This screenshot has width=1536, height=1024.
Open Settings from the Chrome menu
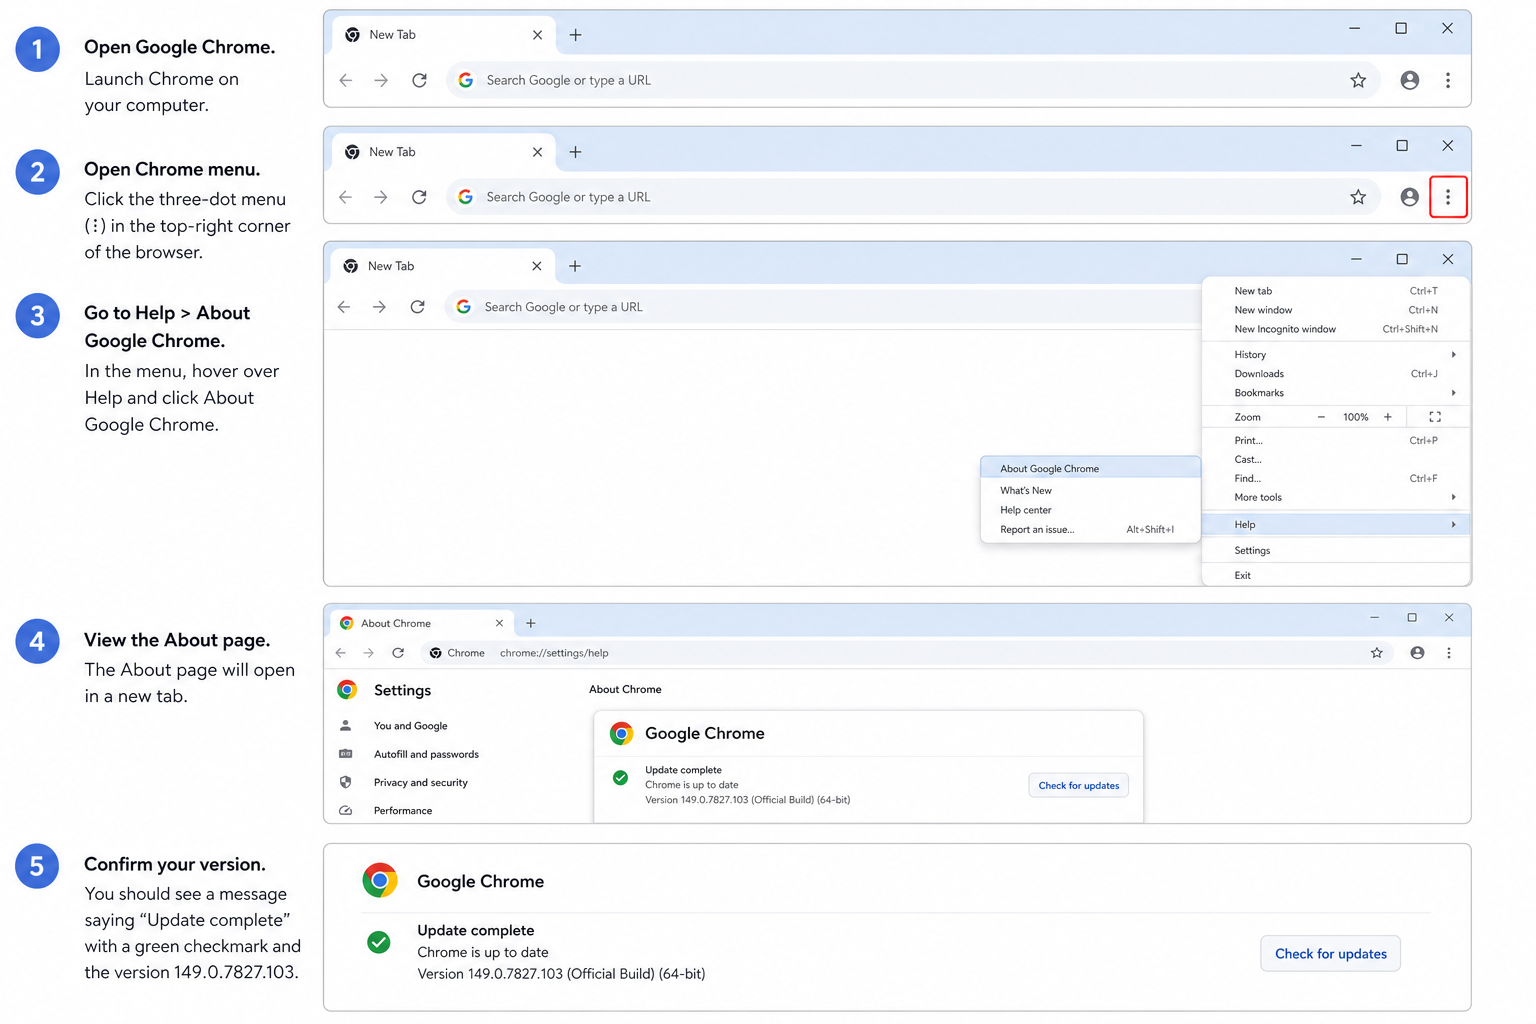tap(1337, 550)
